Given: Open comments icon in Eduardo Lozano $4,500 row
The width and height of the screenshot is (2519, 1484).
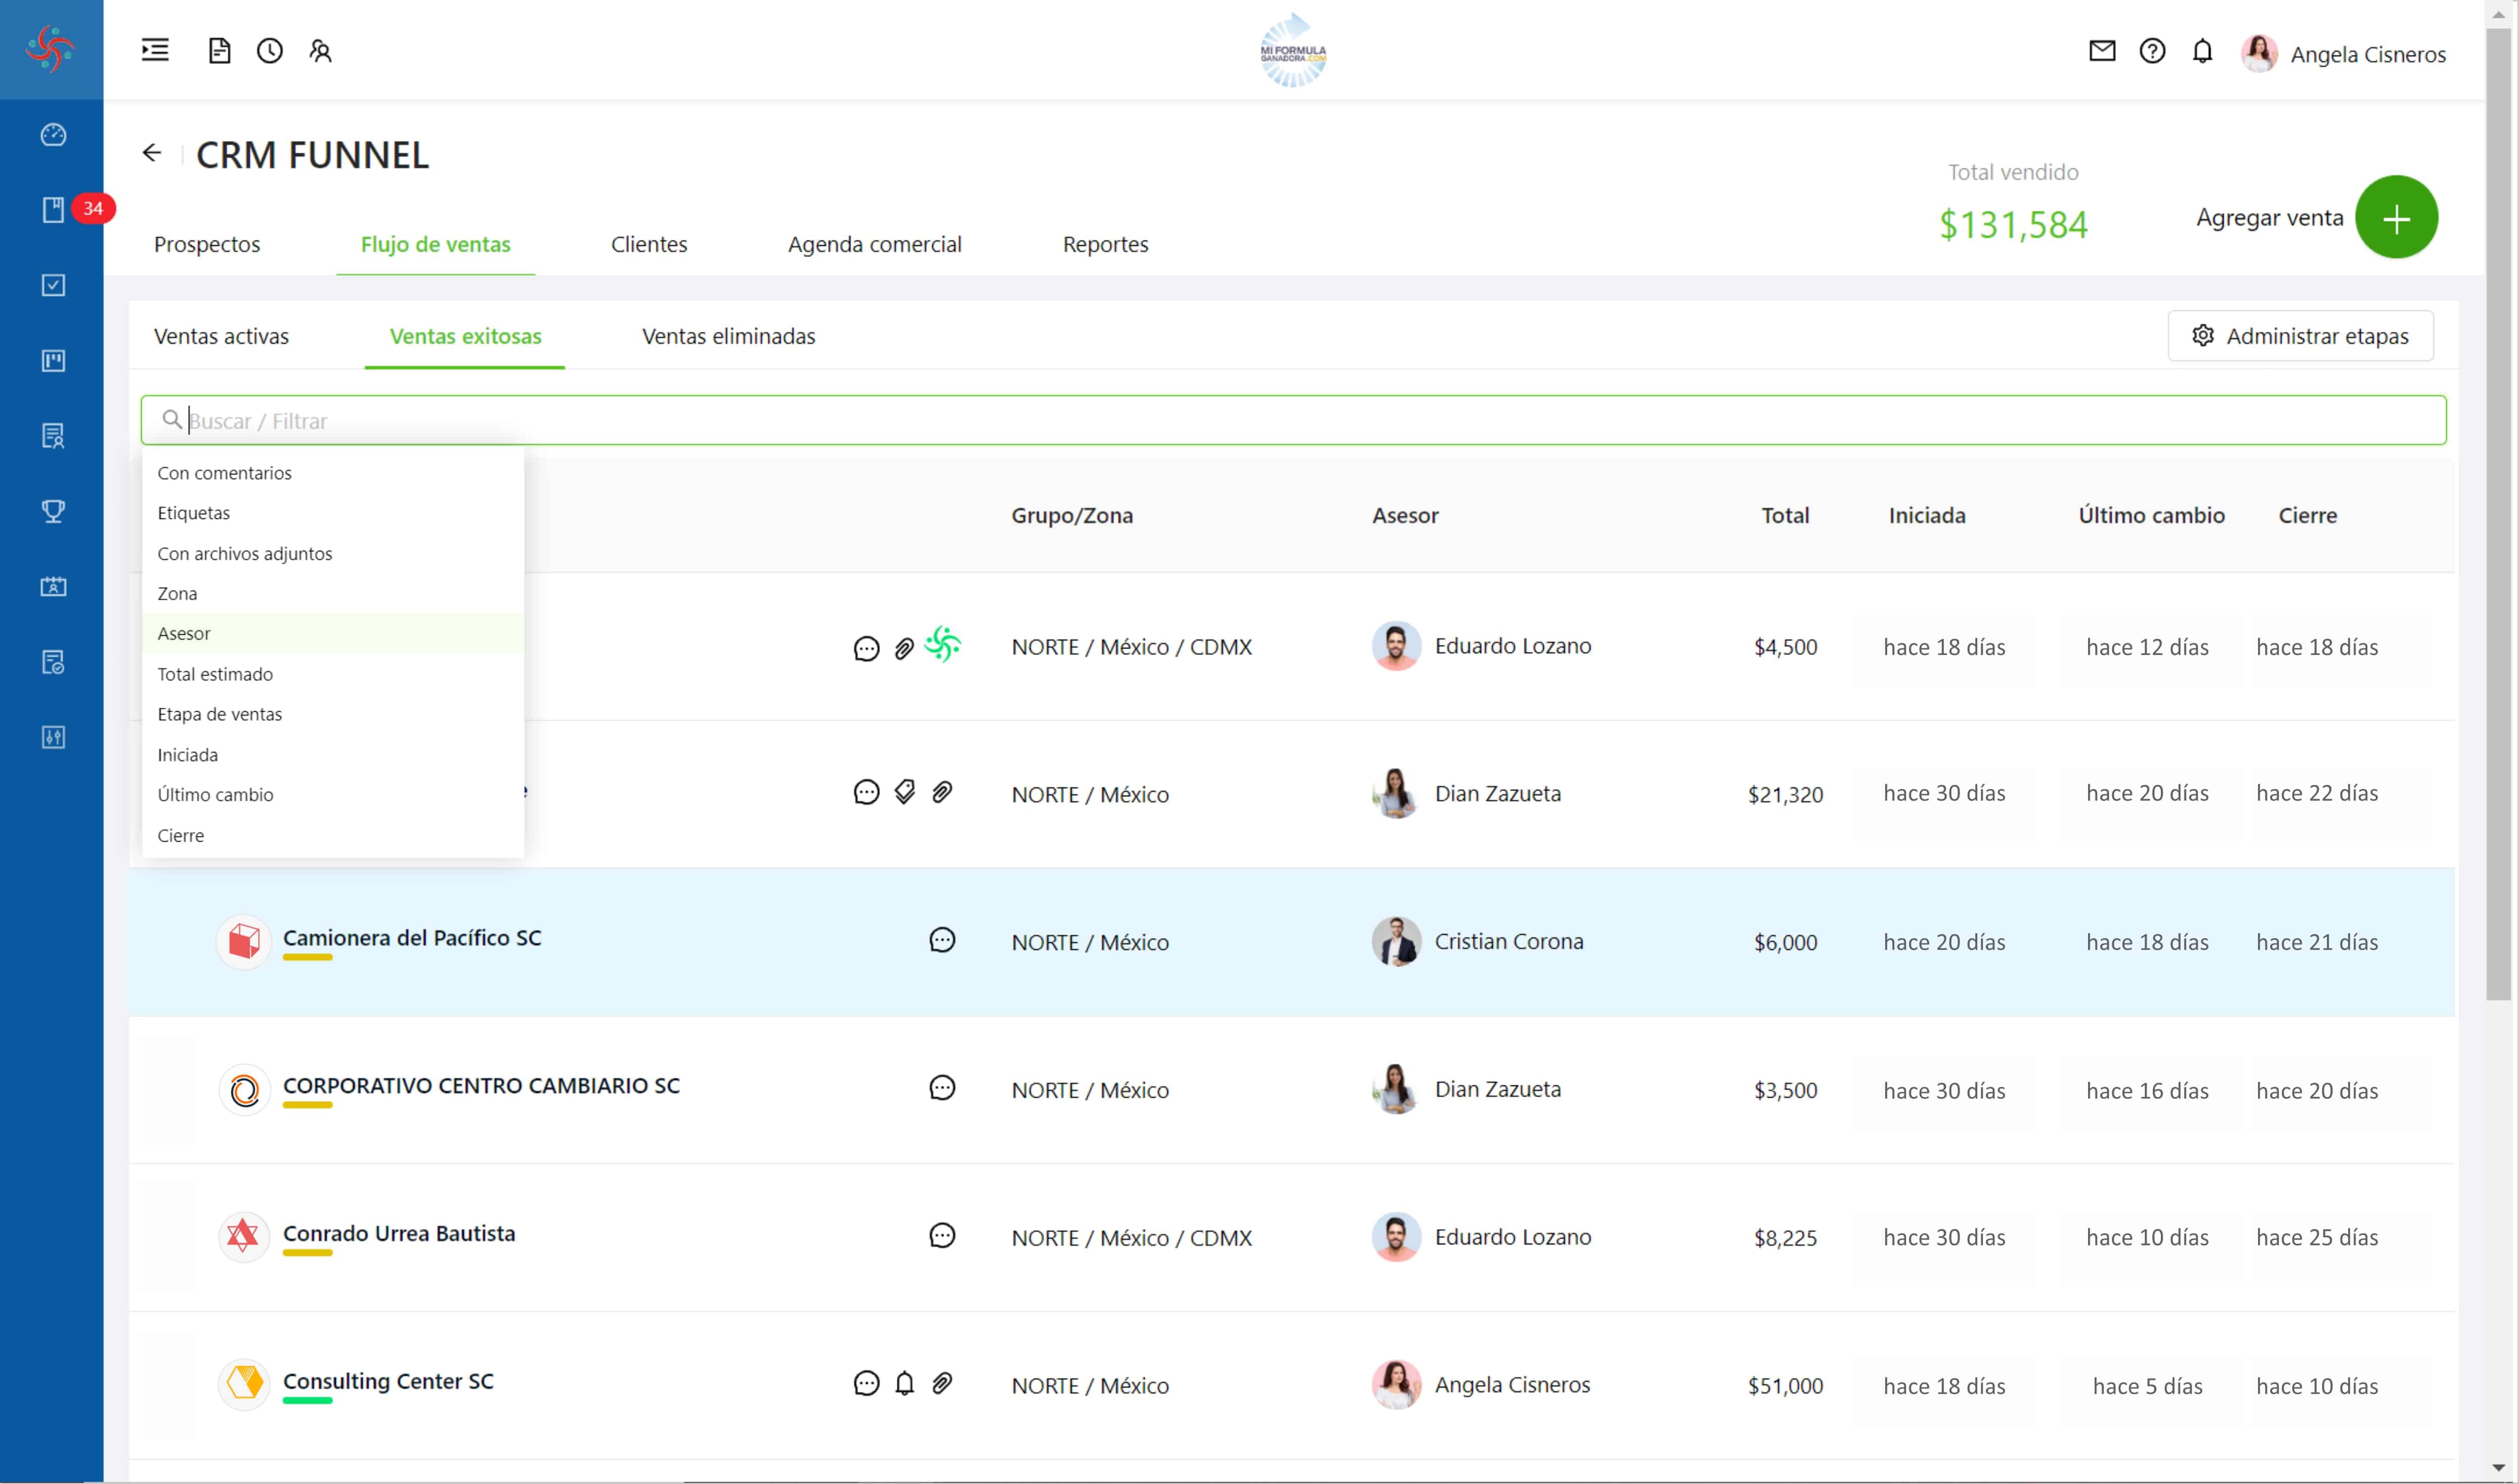Looking at the screenshot, I should (866, 649).
